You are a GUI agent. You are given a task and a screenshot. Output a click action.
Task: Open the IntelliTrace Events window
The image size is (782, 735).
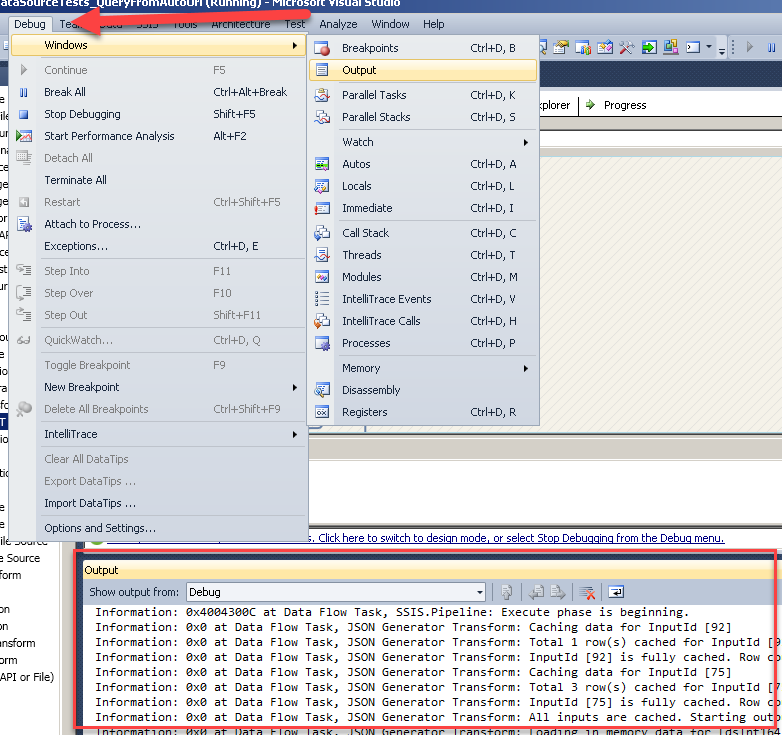pyautogui.click(x=423, y=299)
